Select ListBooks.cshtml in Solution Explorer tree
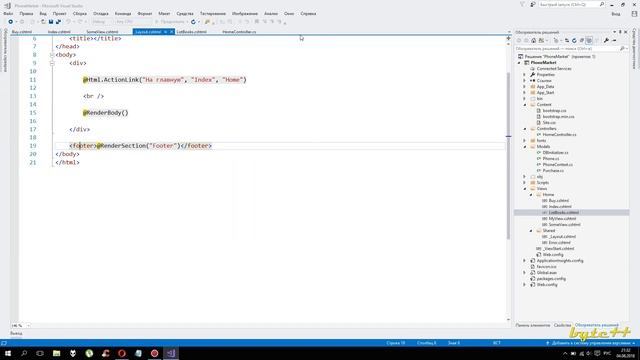 [x=563, y=212]
